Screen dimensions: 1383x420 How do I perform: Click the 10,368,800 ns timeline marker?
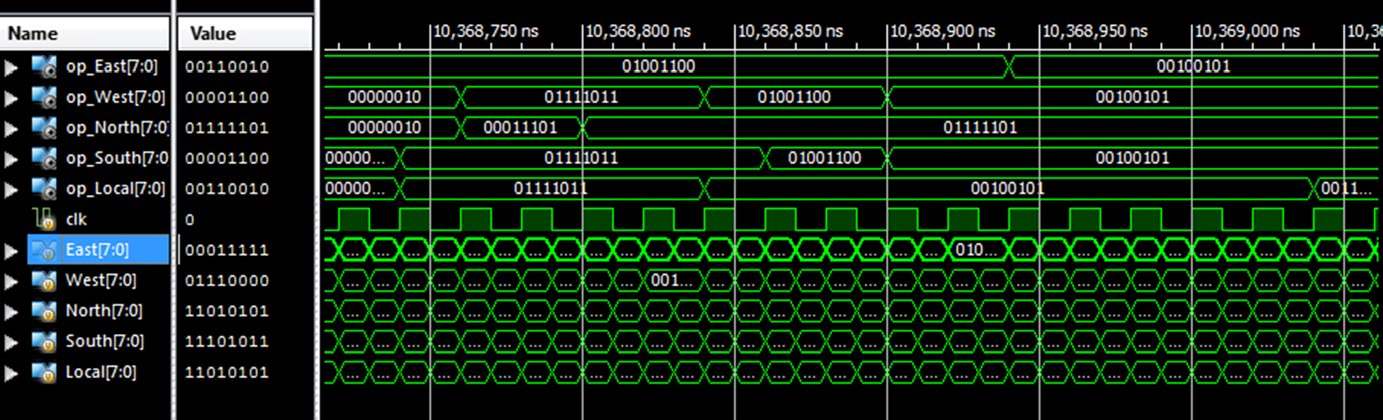pyautogui.click(x=582, y=31)
